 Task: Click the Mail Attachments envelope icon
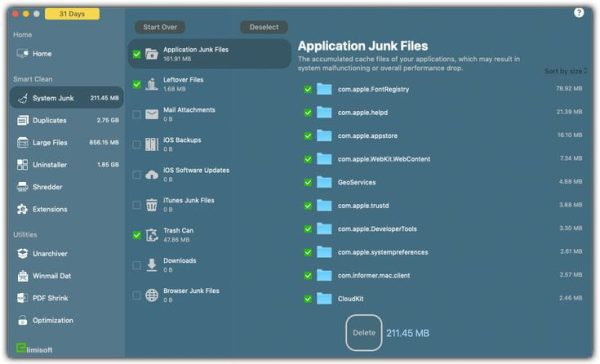pos(152,114)
